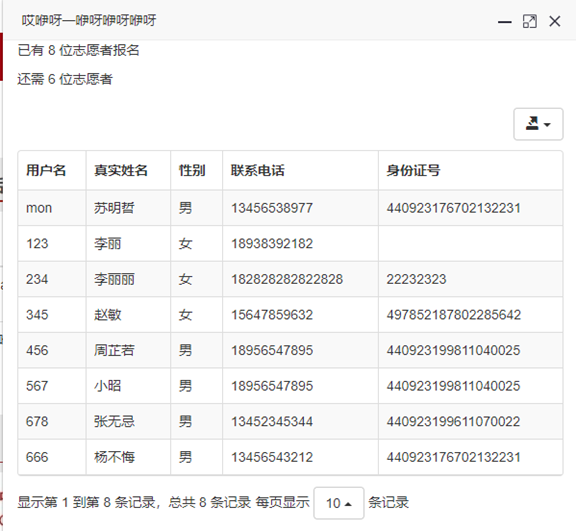Click the dialog title 哎咿呀—咿呀咿呀咿呀
The height and width of the screenshot is (531, 576).
click(89, 20)
